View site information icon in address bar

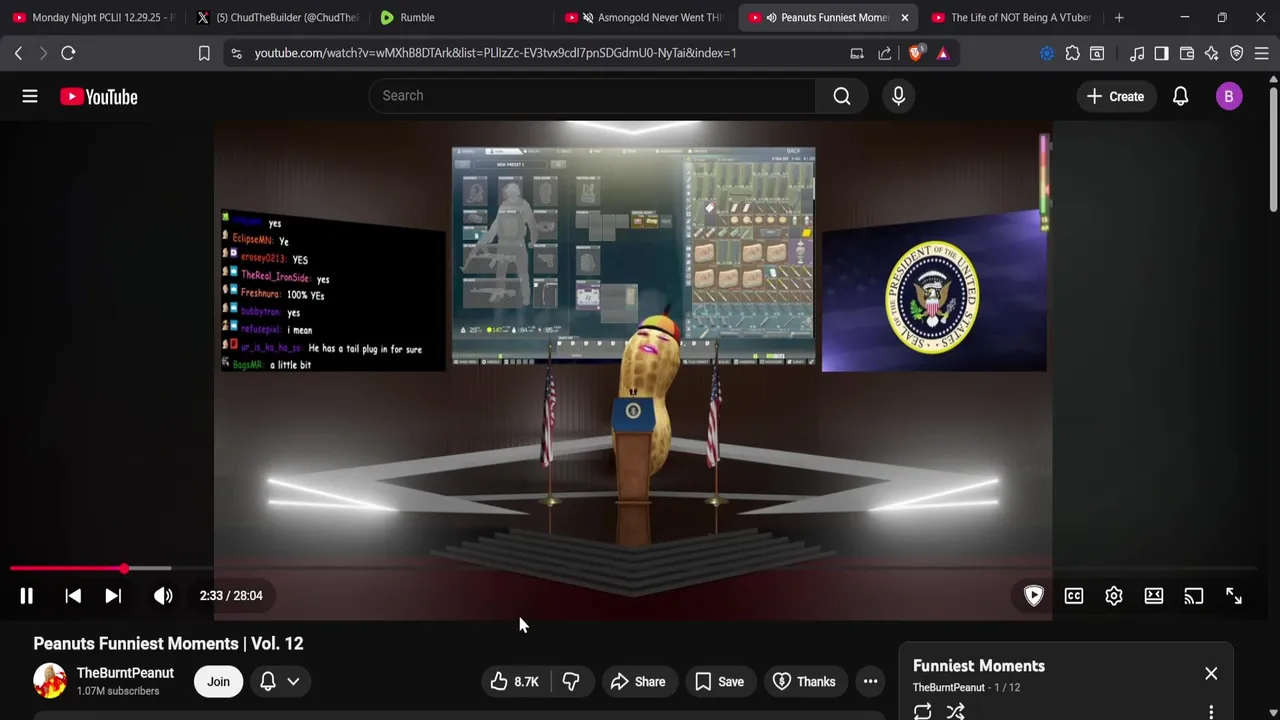tap(236, 53)
